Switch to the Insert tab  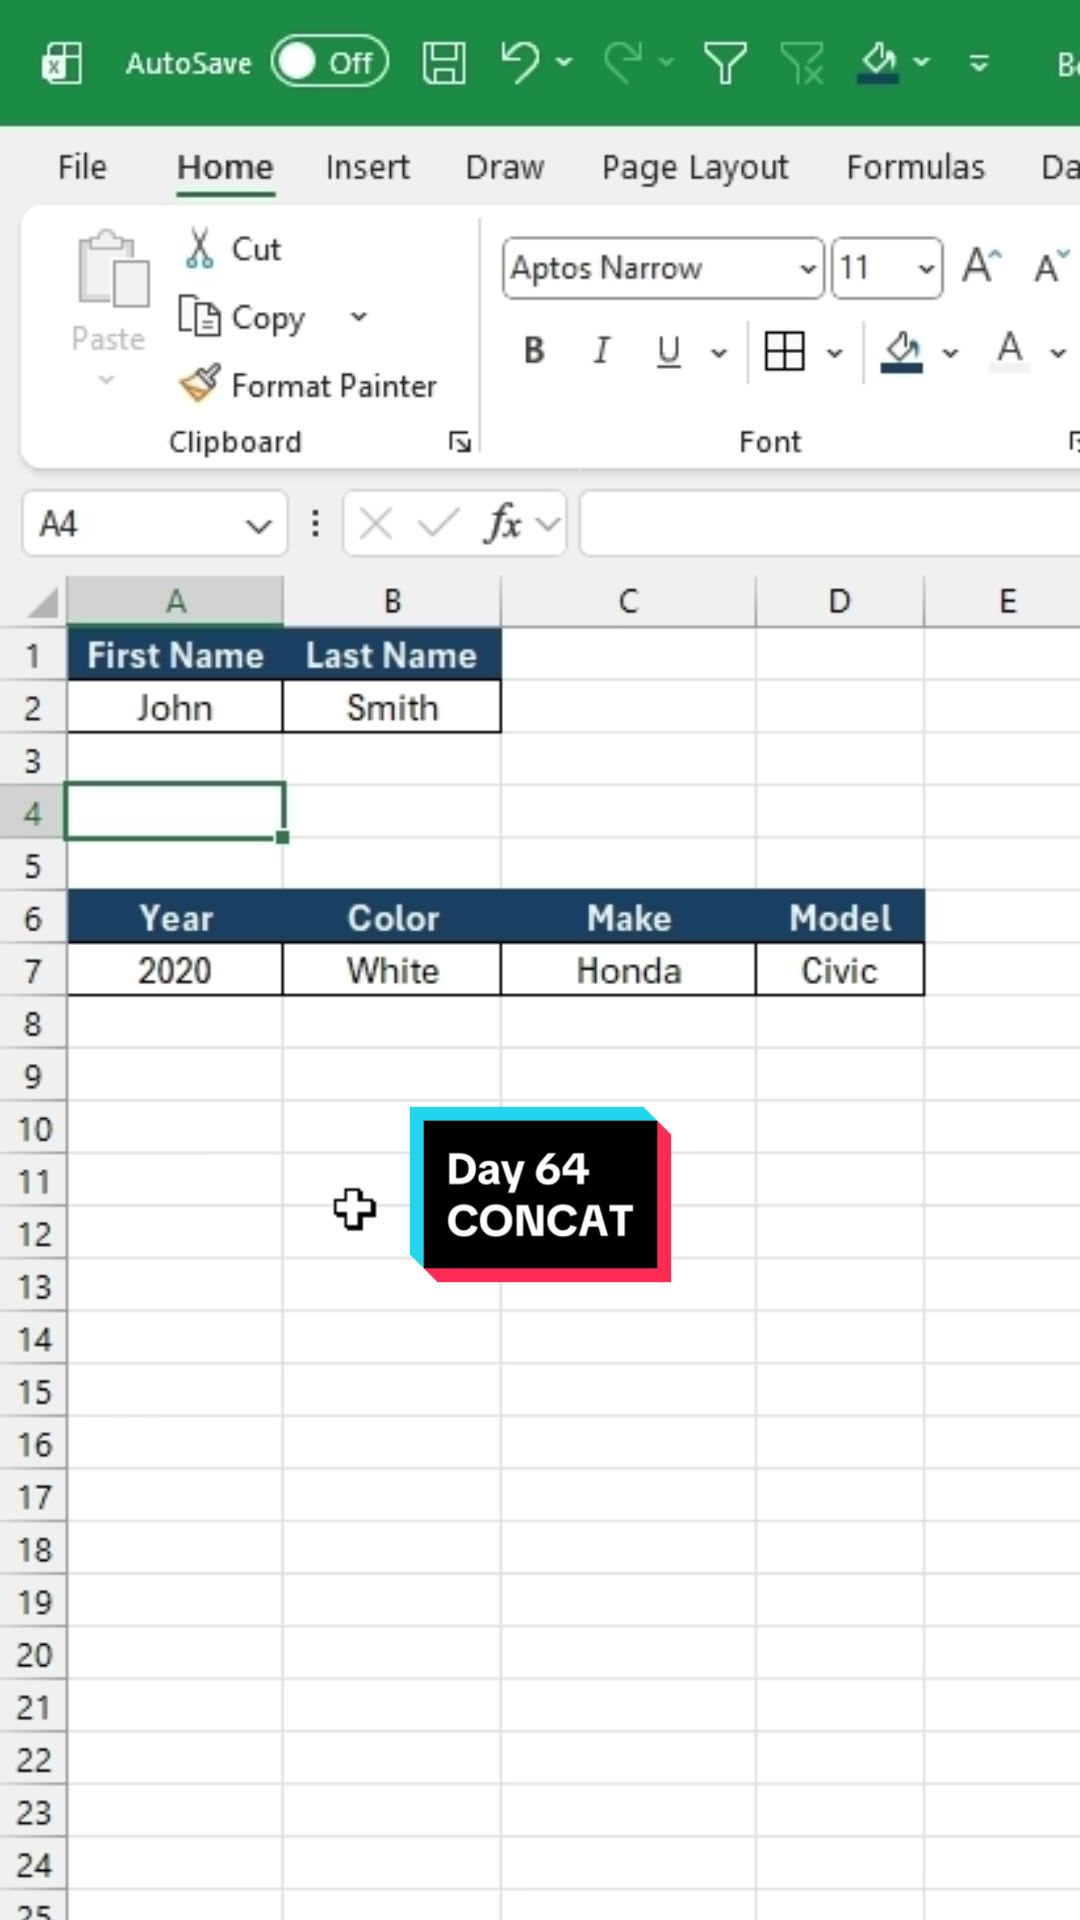click(x=367, y=167)
